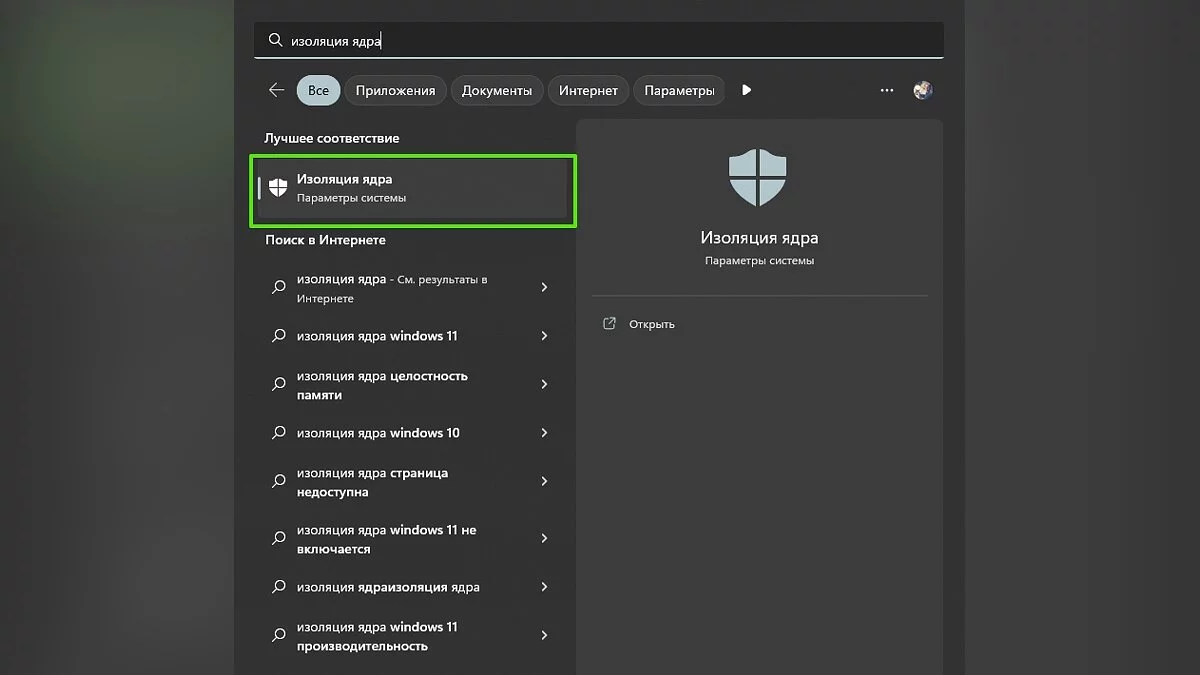Click inside the search text field
This screenshot has height=675, width=1200.
600,41
